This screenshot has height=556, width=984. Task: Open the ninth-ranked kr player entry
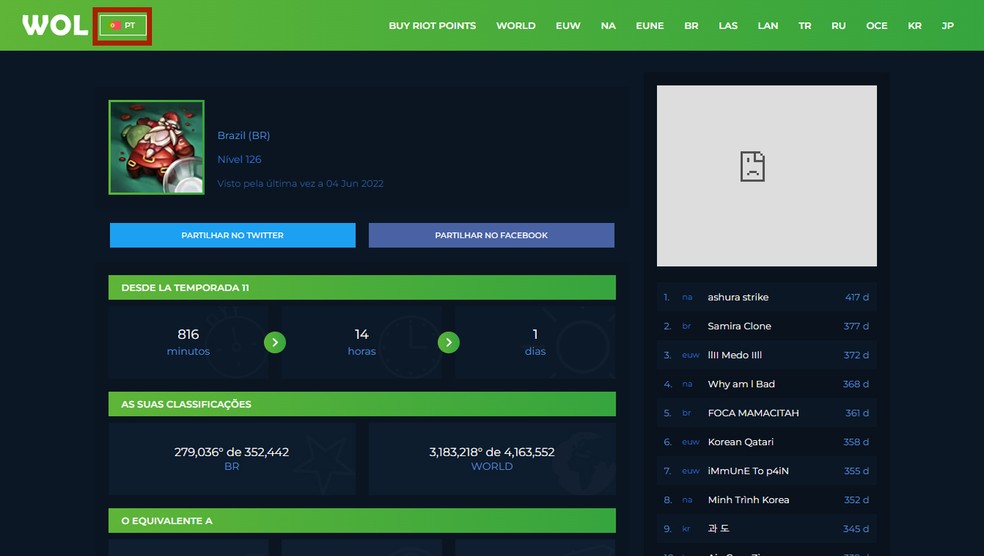(x=767, y=528)
